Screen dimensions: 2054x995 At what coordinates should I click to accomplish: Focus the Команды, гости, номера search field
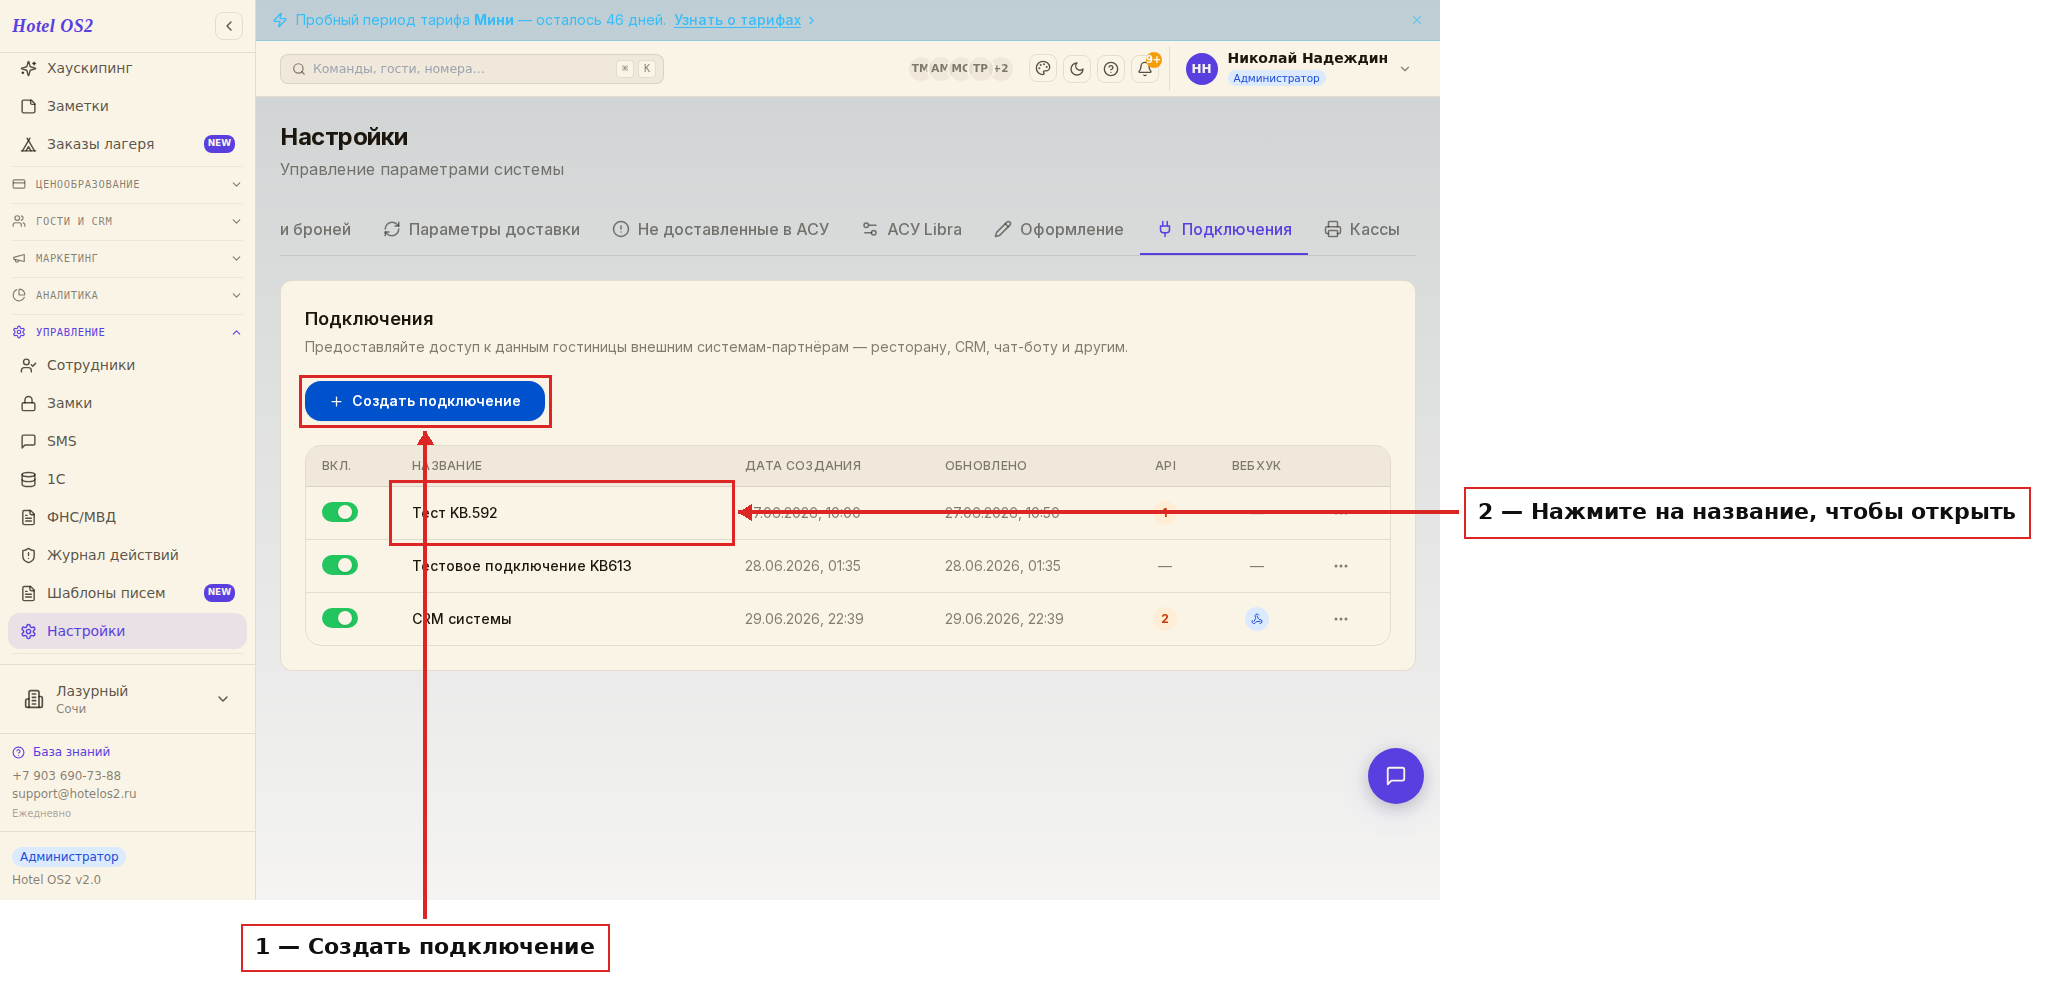tap(472, 69)
